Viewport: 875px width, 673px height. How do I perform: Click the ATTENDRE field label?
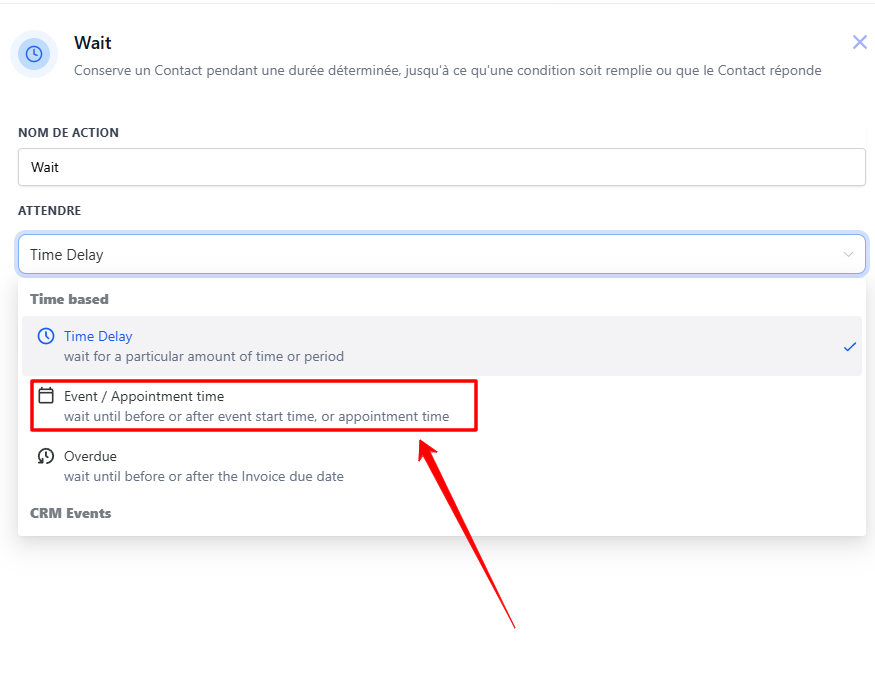click(x=50, y=211)
